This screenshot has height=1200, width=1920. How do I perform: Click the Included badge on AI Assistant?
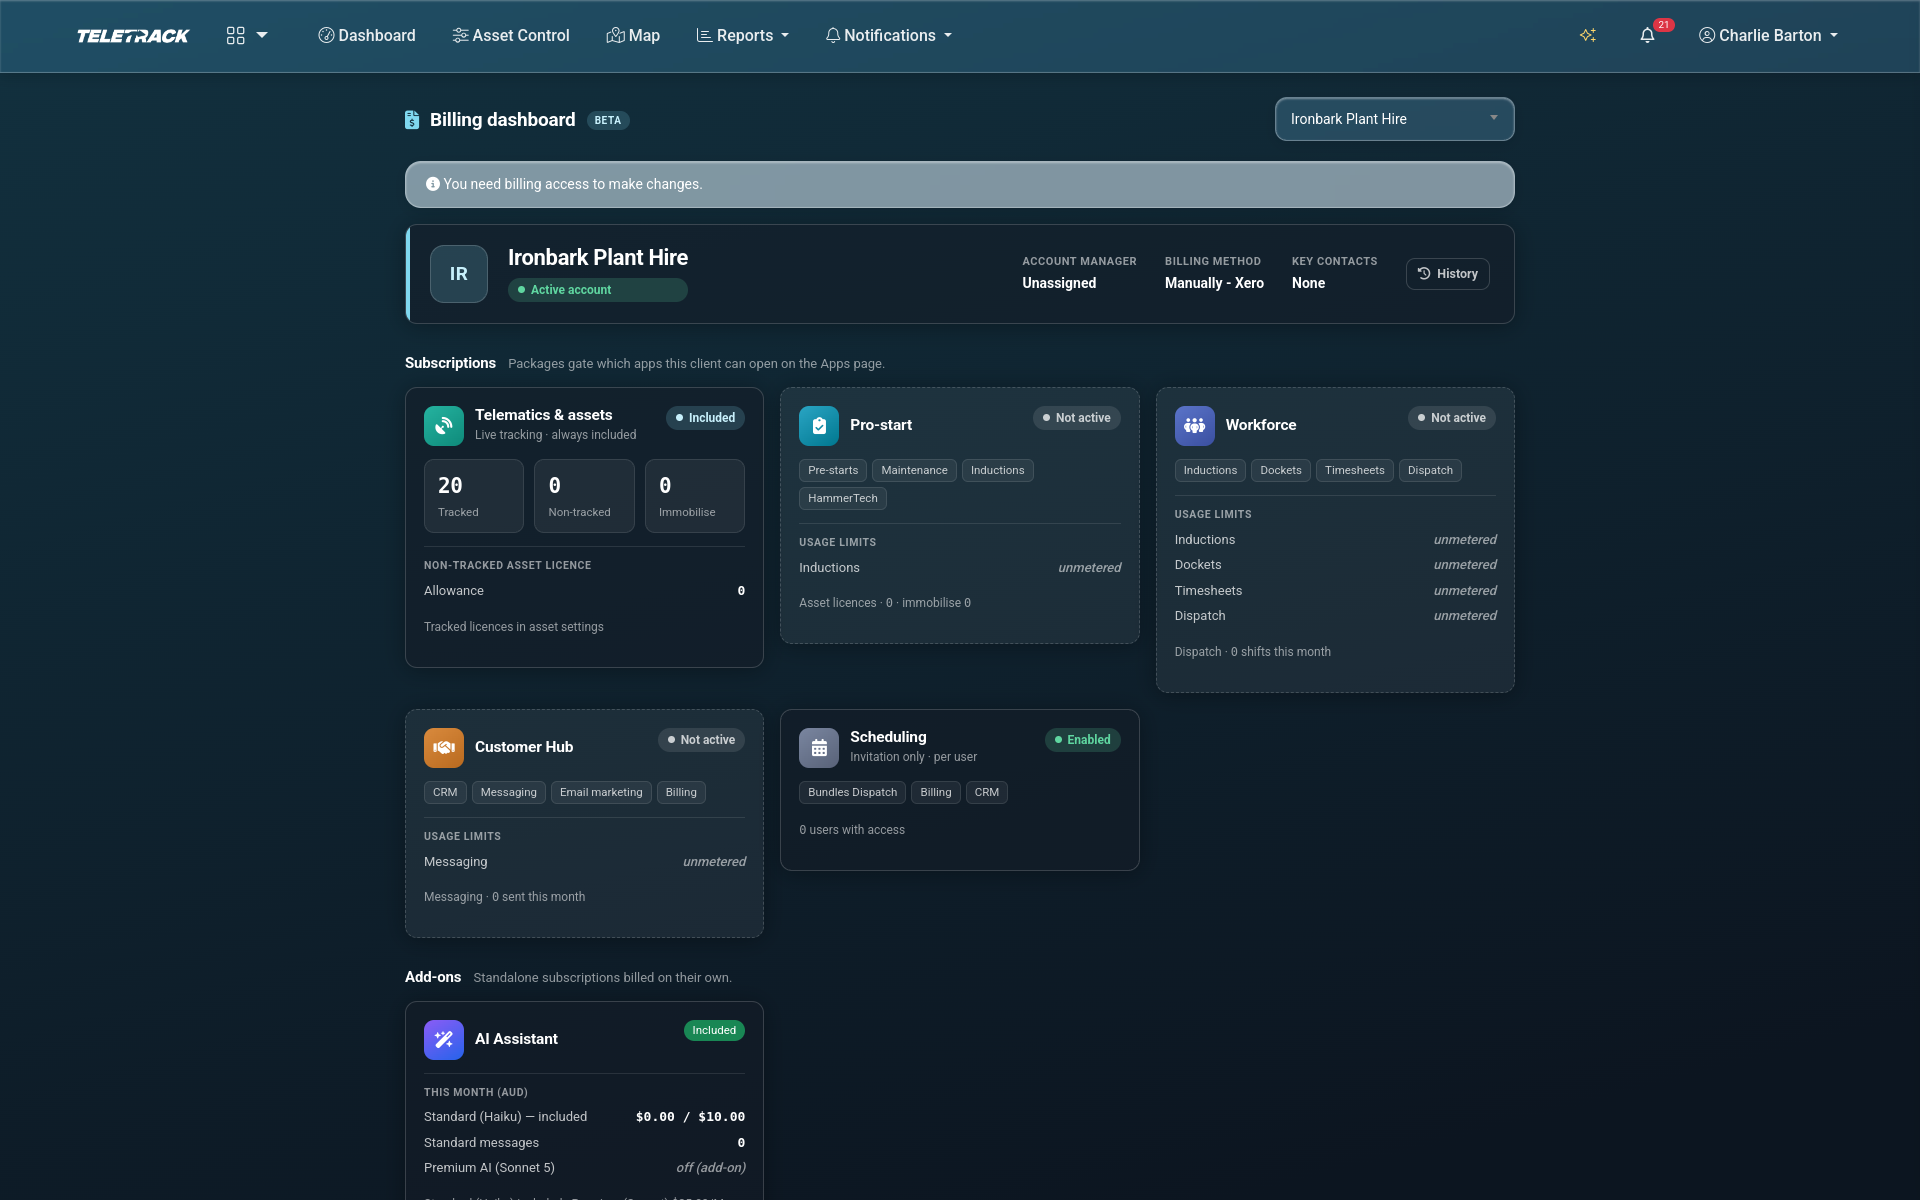[714, 1030]
